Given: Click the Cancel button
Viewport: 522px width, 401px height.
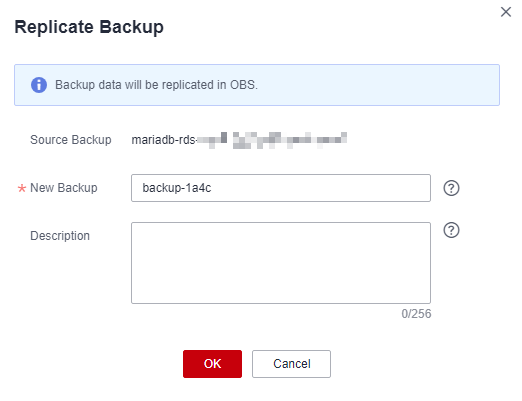Looking at the screenshot, I should tap(291, 364).
